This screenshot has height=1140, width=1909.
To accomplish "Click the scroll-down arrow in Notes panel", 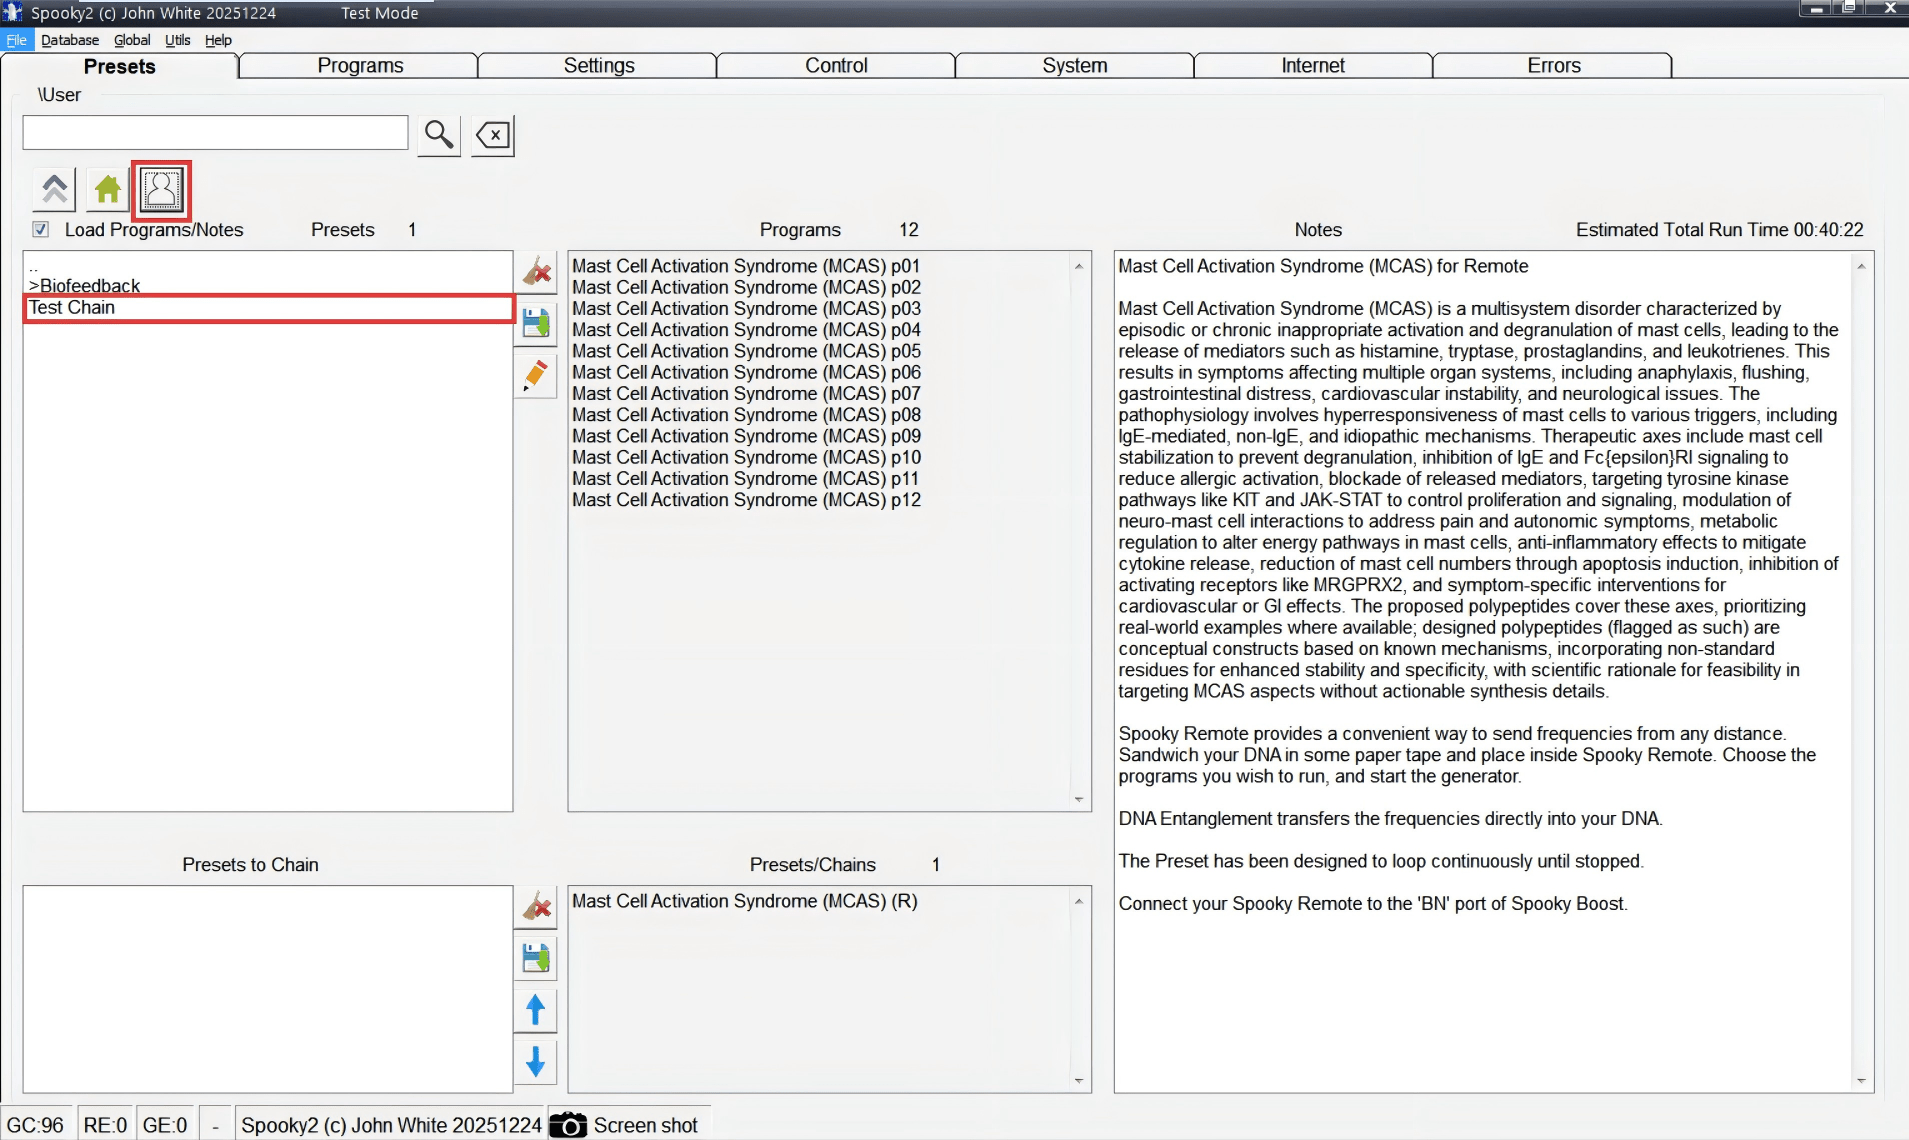I will 1861,1080.
